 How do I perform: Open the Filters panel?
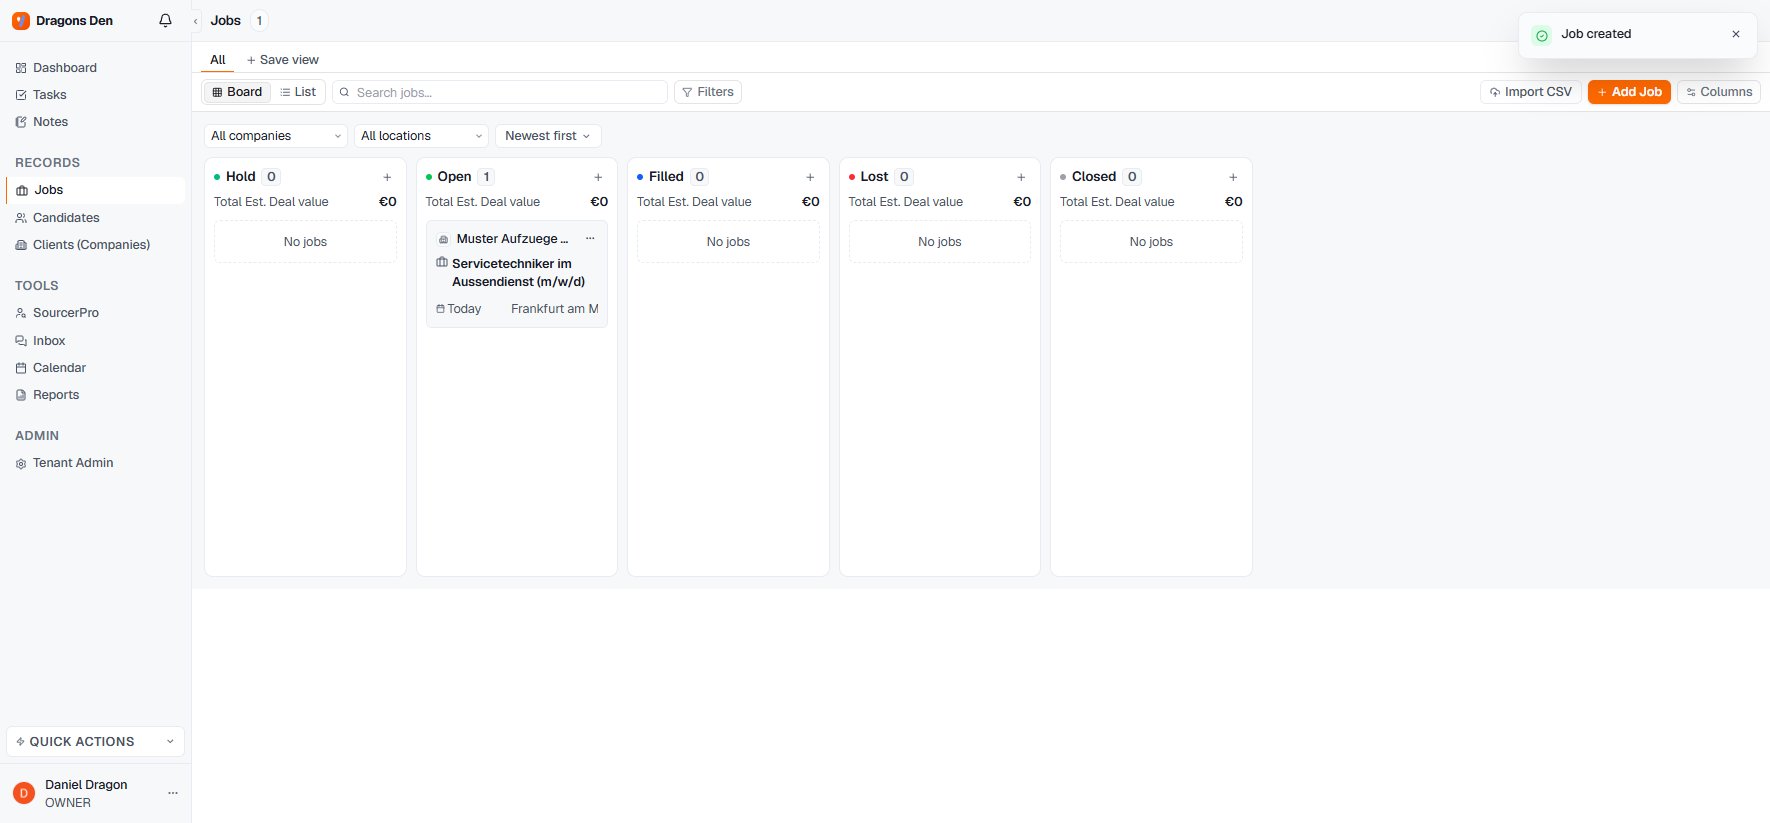point(708,92)
